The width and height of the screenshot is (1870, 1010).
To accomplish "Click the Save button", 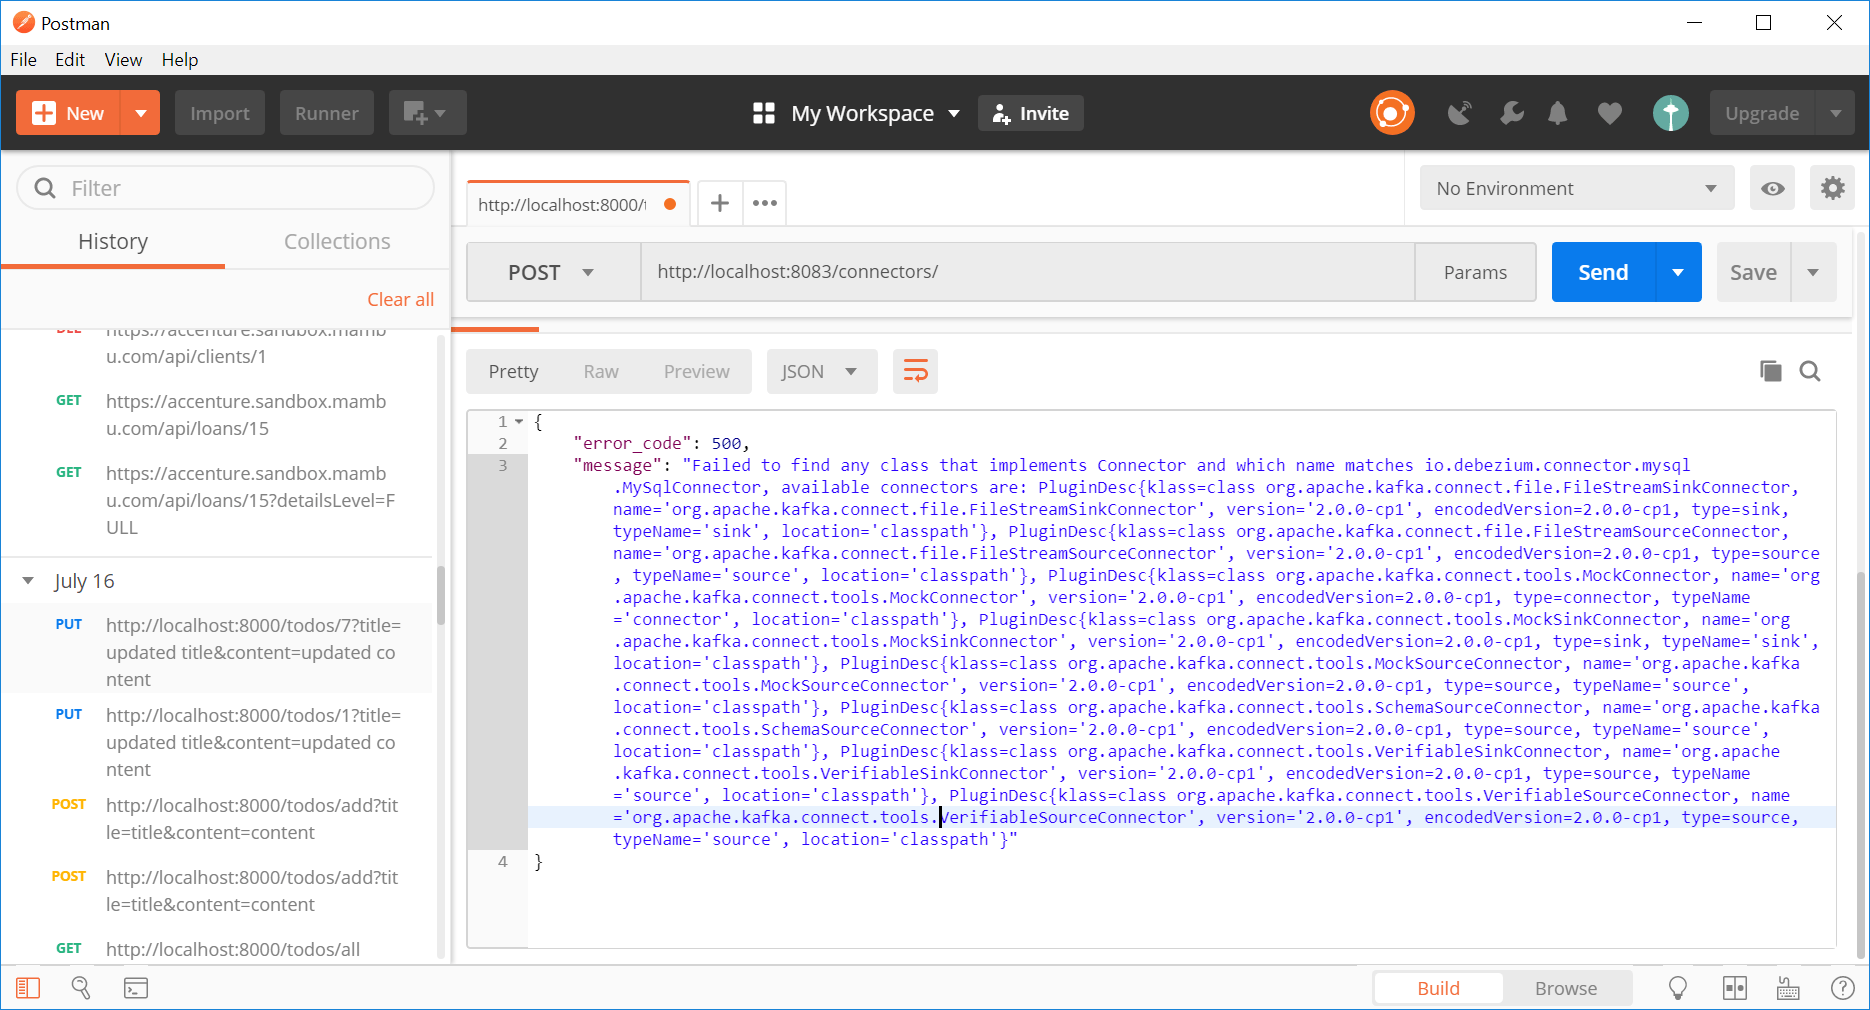I will pos(1753,272).
